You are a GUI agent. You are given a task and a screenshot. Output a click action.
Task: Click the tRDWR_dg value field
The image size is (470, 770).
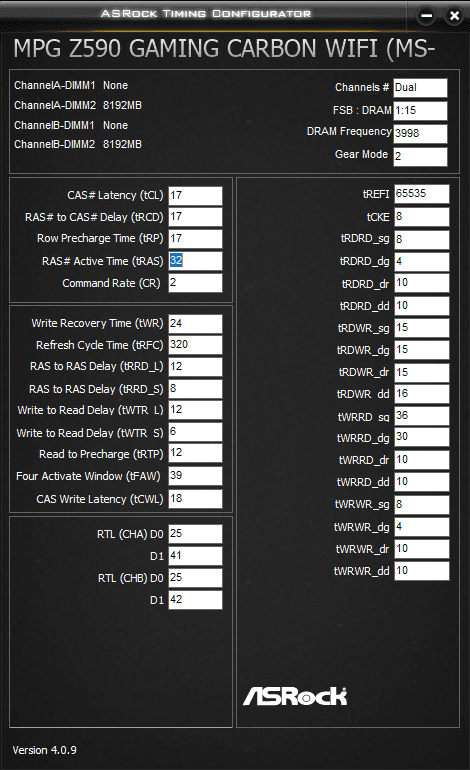click(x=422, y=350)
